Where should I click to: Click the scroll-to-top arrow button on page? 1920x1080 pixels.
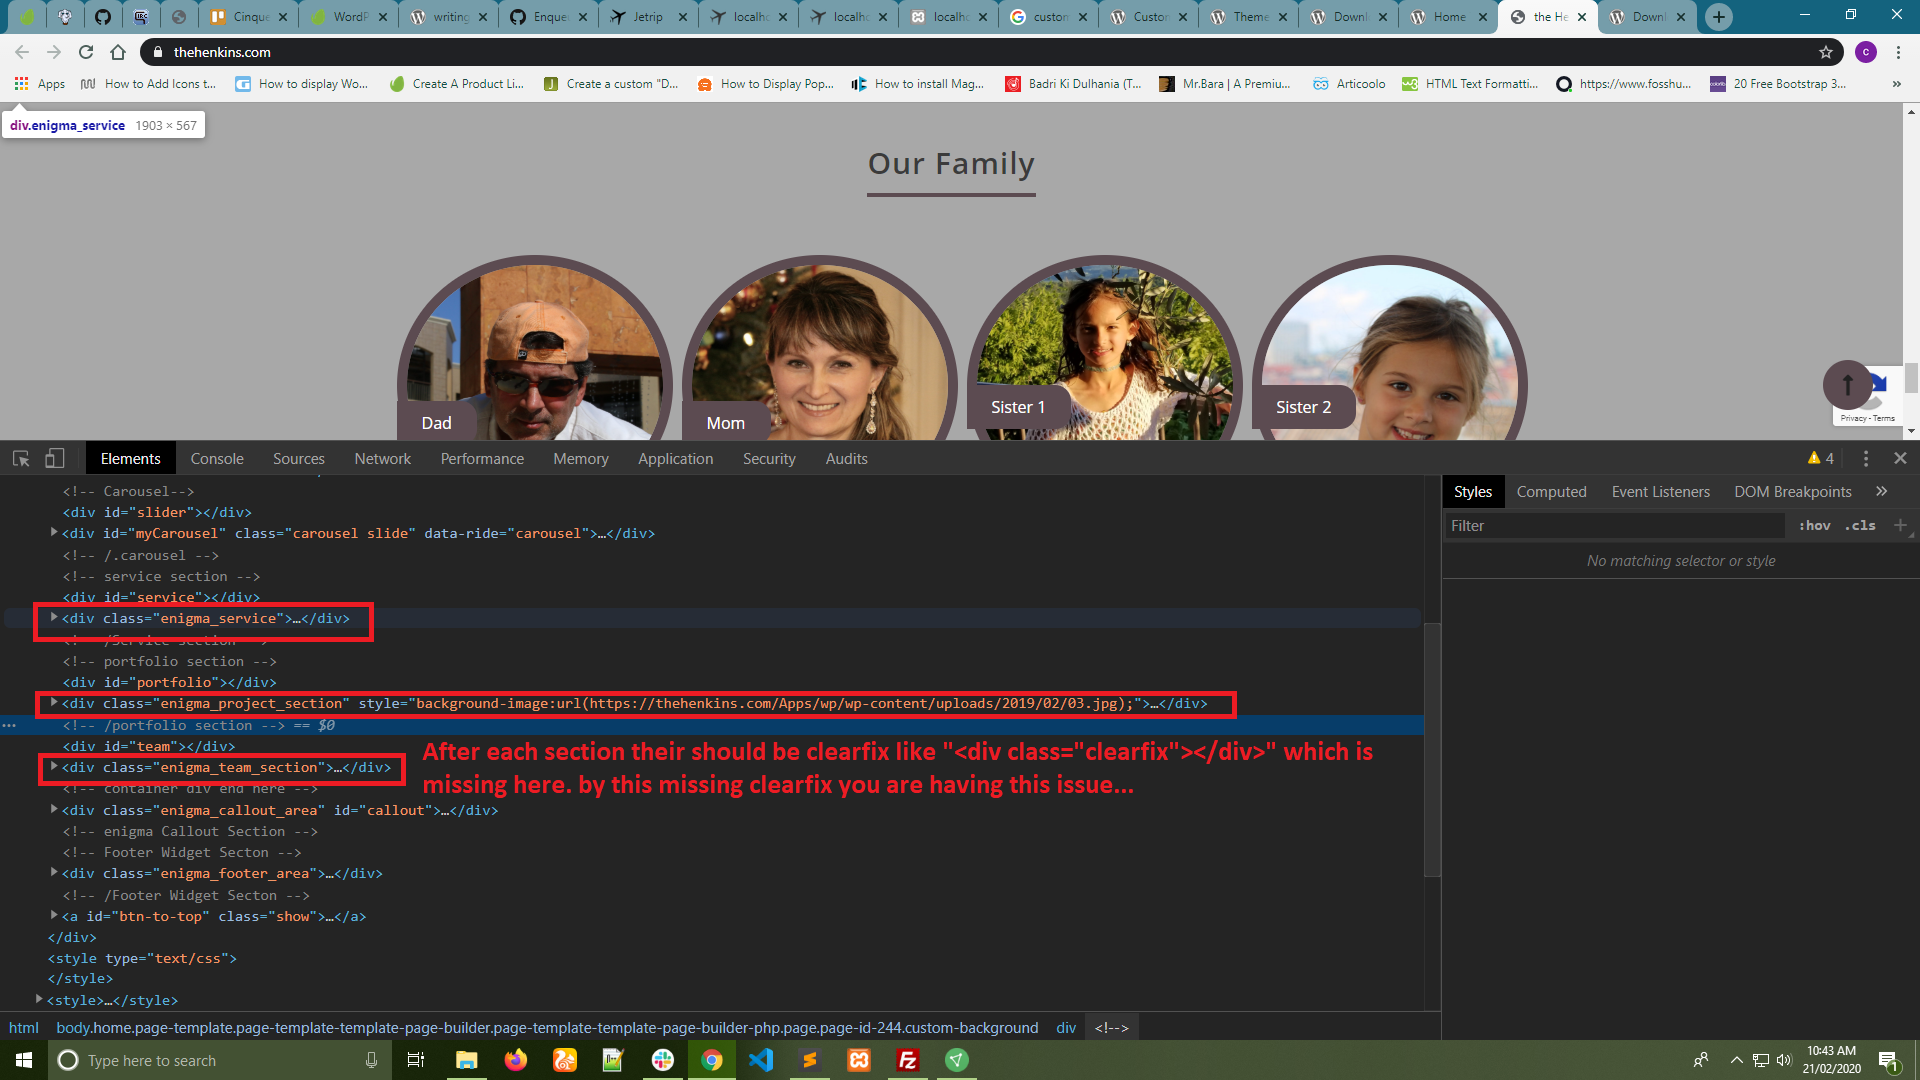(x=1847, y=384)
